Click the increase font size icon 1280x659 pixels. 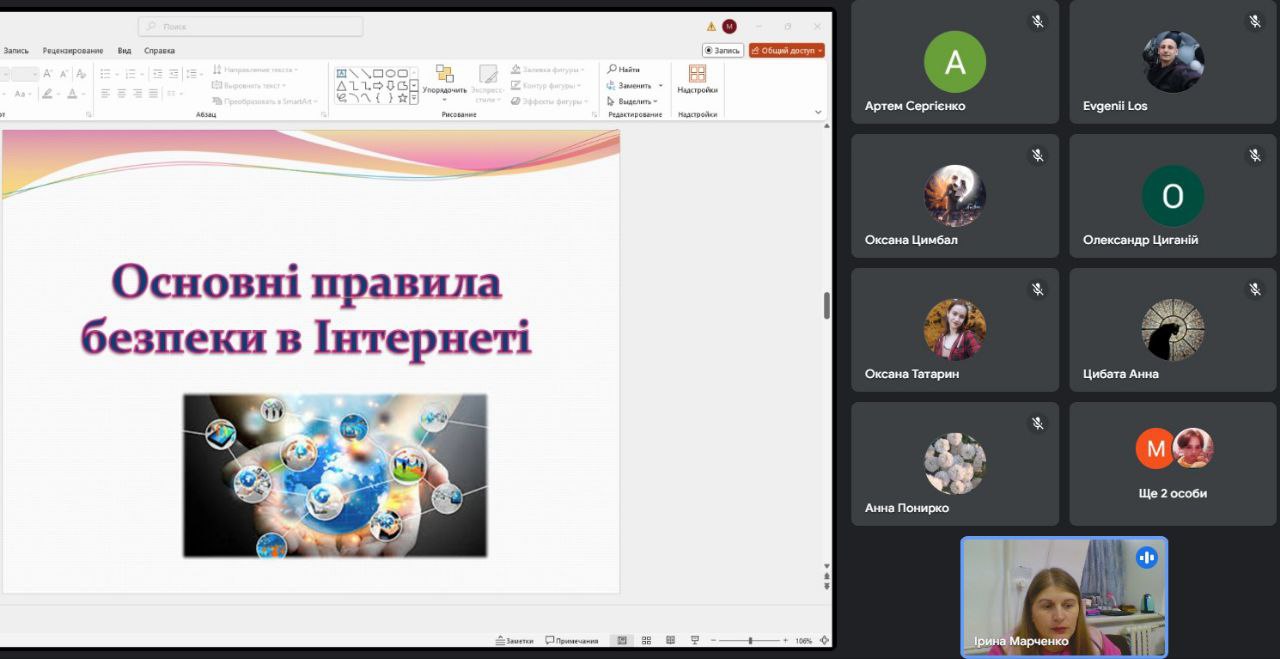(47, 73)
